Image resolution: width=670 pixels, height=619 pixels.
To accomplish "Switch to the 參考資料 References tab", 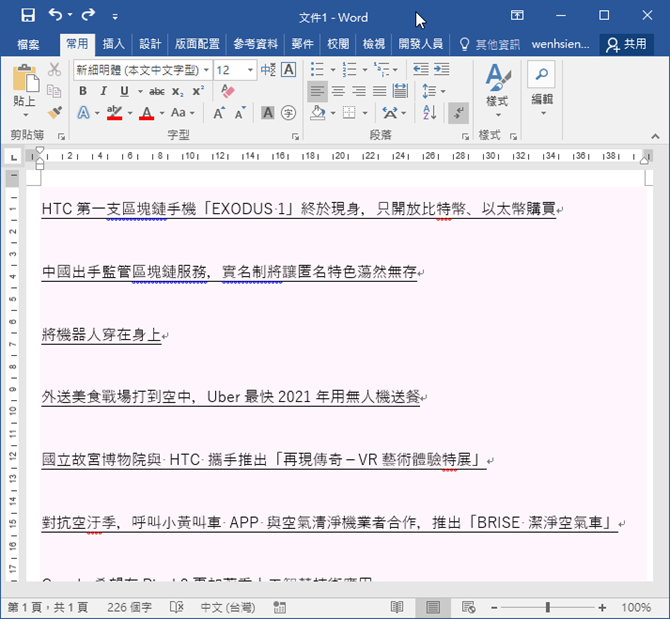I will (x=256, y=44).
